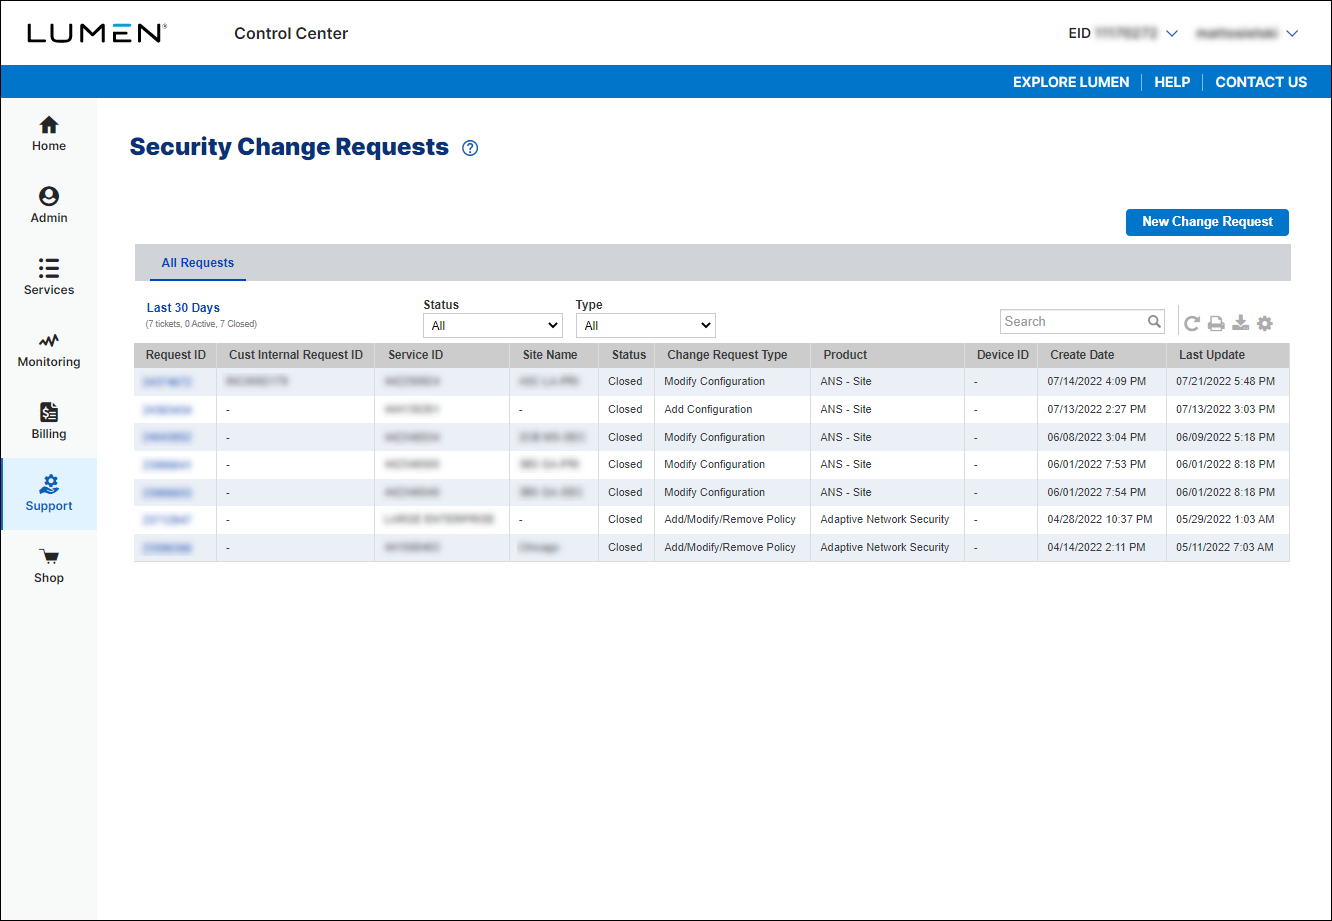Image resolution: width=1332 pixels, height=921 pixels.
Task: Open the Status filter dropdown
Action: click(x=493, y=325)
